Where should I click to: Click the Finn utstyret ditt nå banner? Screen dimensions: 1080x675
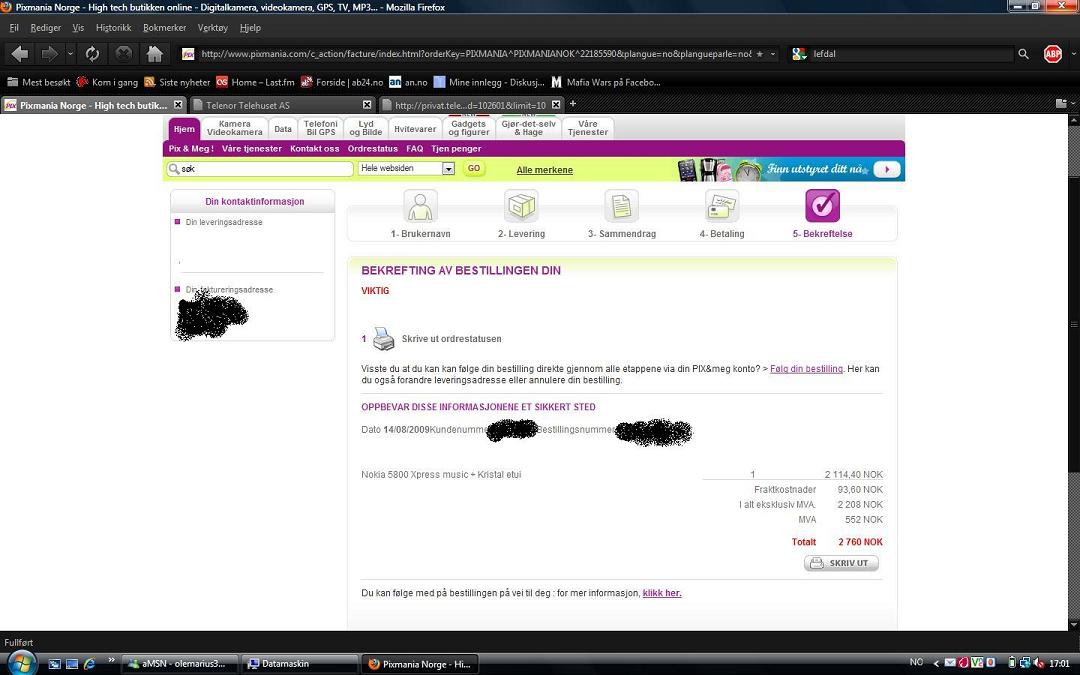pos(789,169)
